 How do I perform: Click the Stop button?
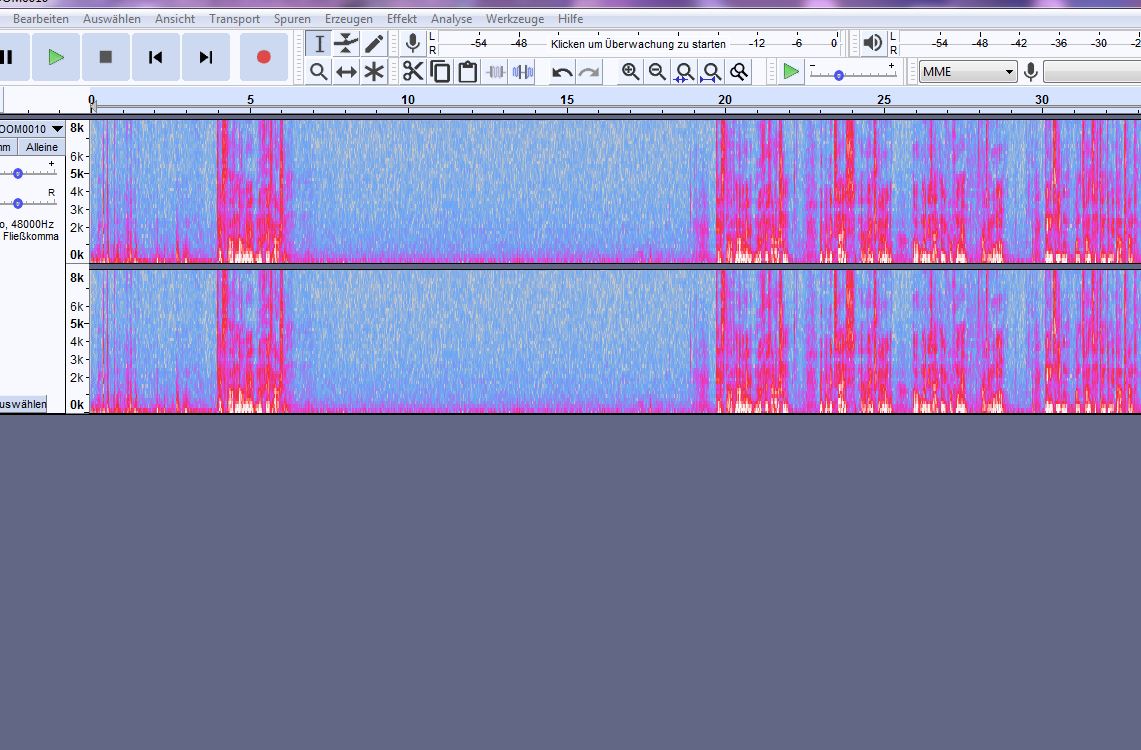tap(106, 57)
